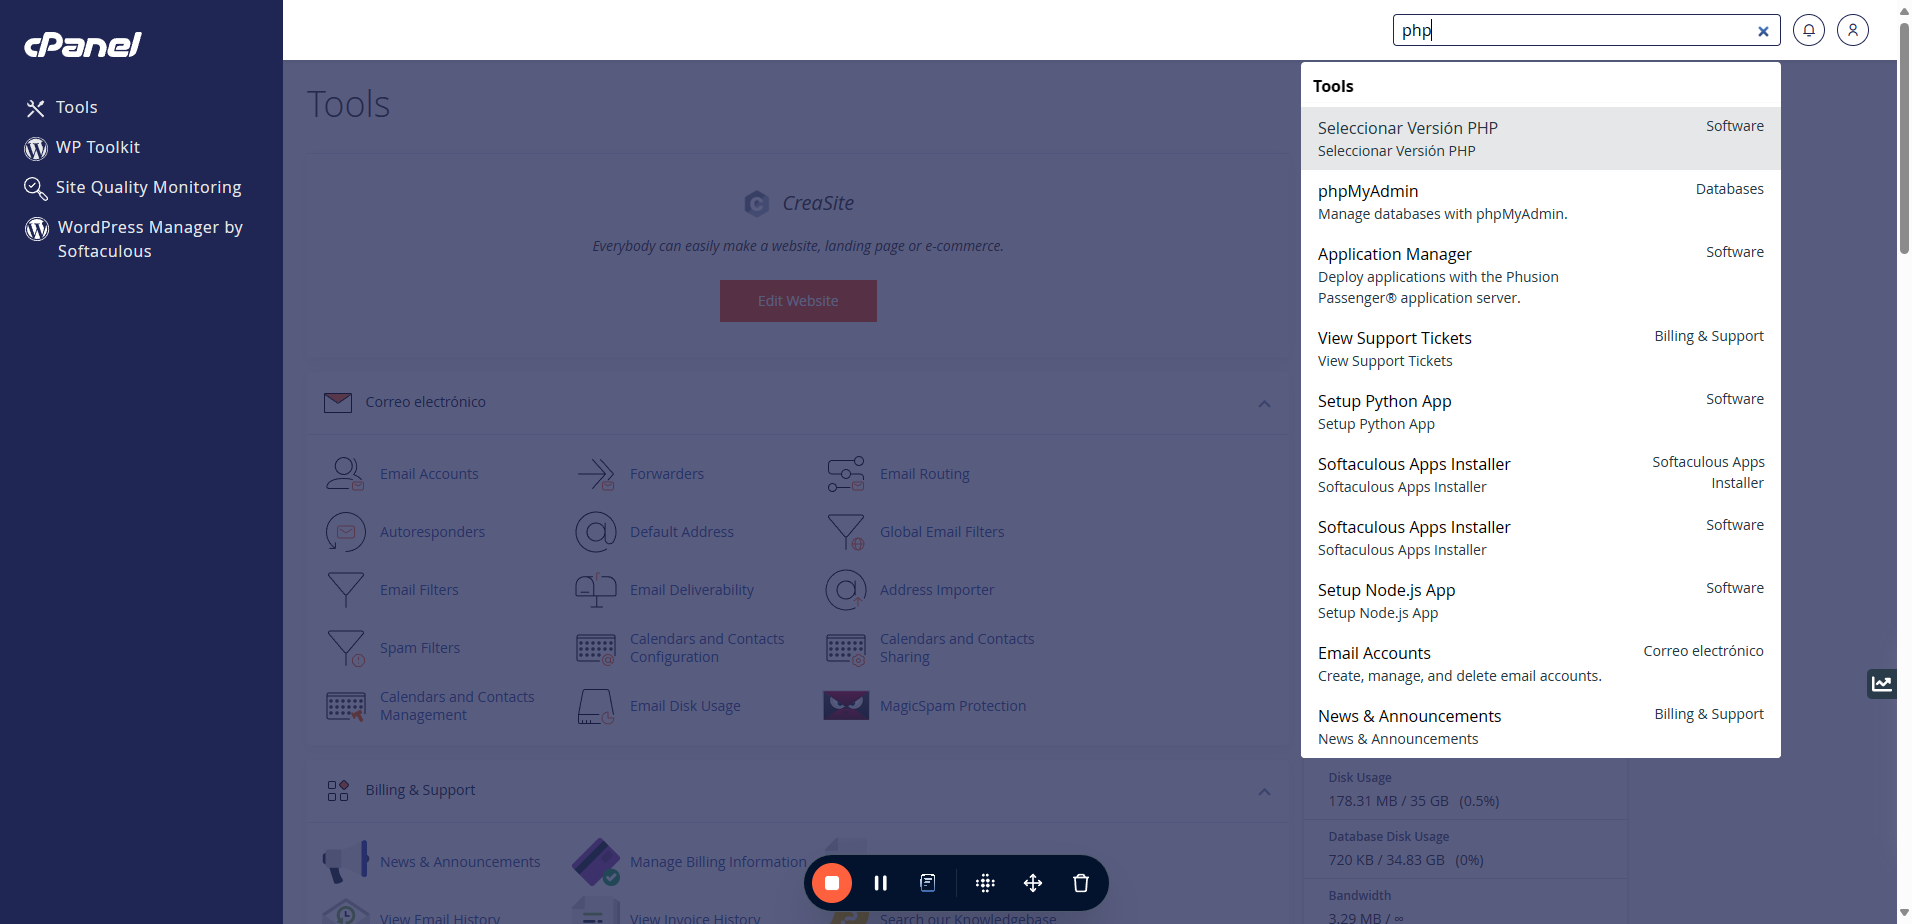Stop the screen recording

(x=832, y=883)
